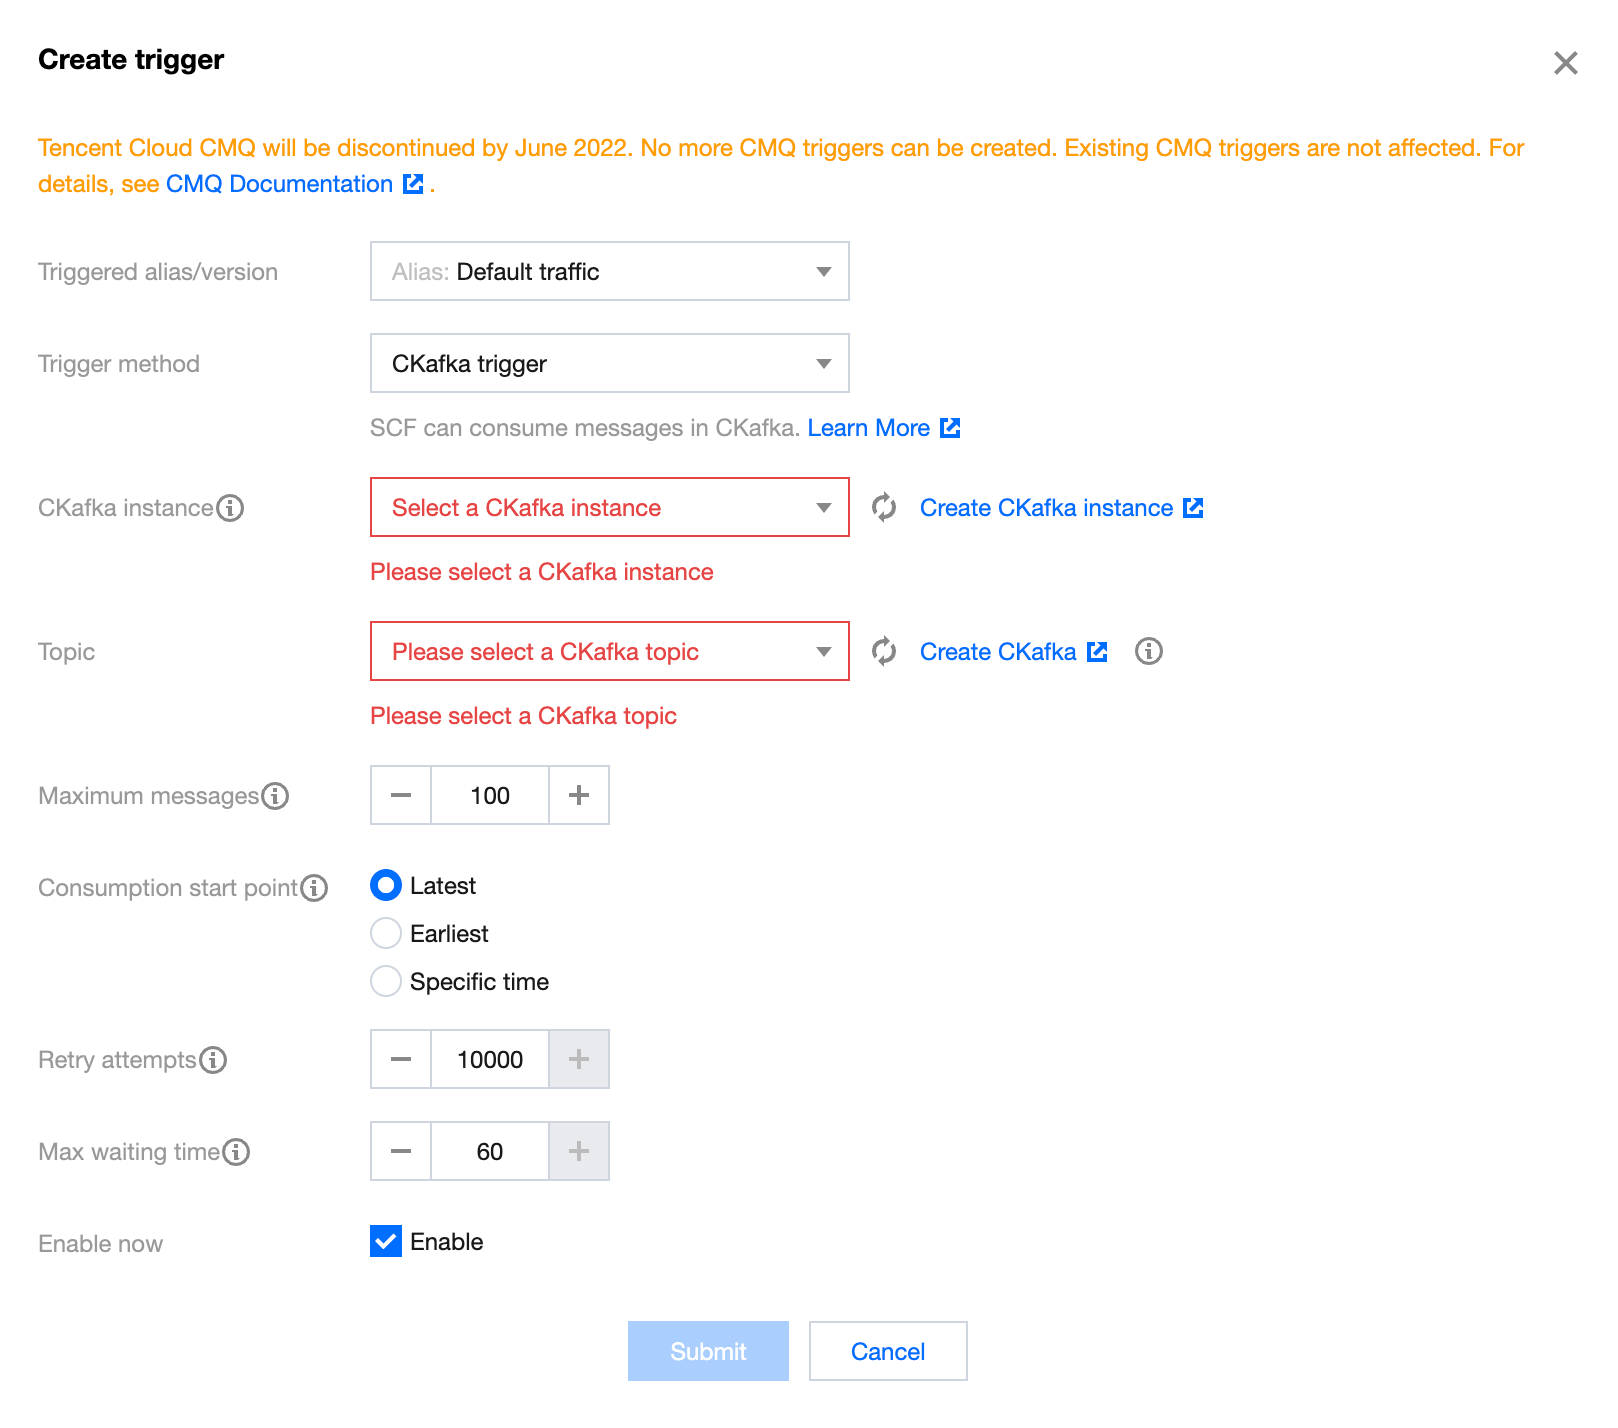This screenshot has height=1428, width=1618.
Task: Open the Create CKafka instance link
Action: point(1060,508)
